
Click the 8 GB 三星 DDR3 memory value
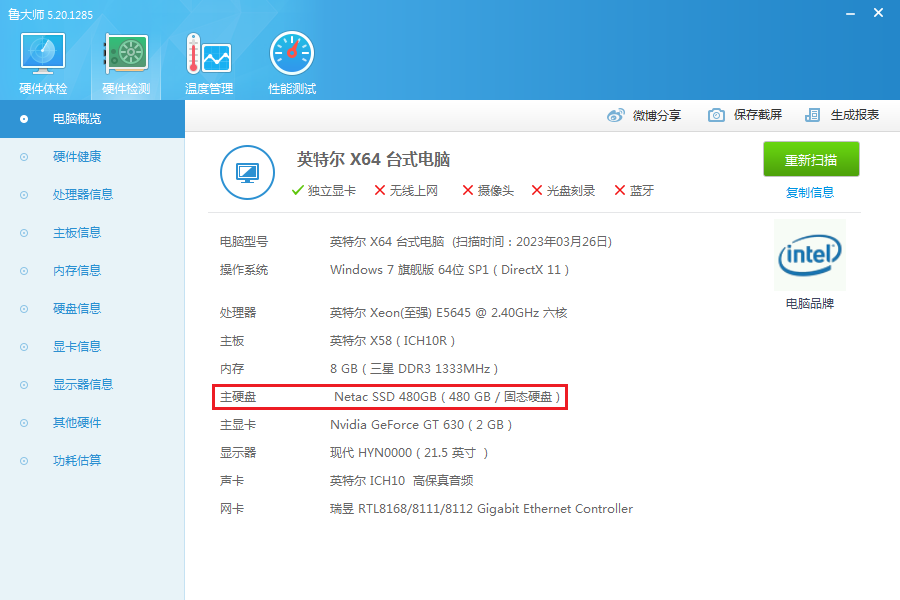(414, 369)
